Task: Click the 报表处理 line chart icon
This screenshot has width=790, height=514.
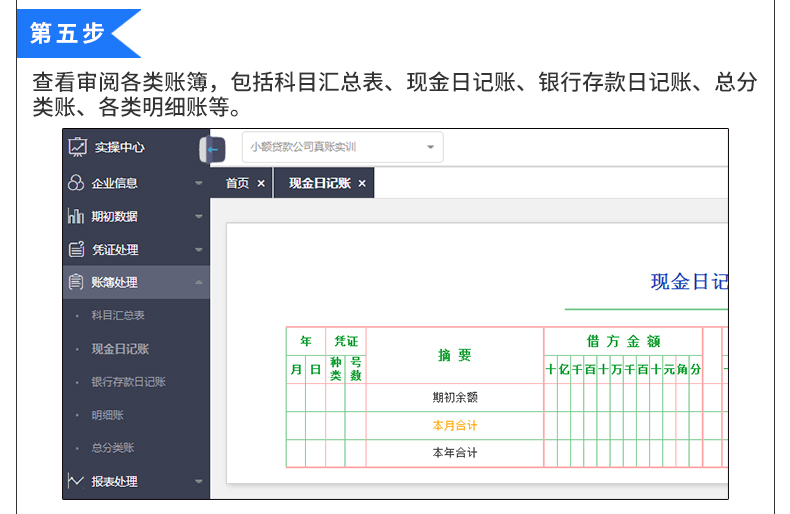Action: (x=76, y=481)
